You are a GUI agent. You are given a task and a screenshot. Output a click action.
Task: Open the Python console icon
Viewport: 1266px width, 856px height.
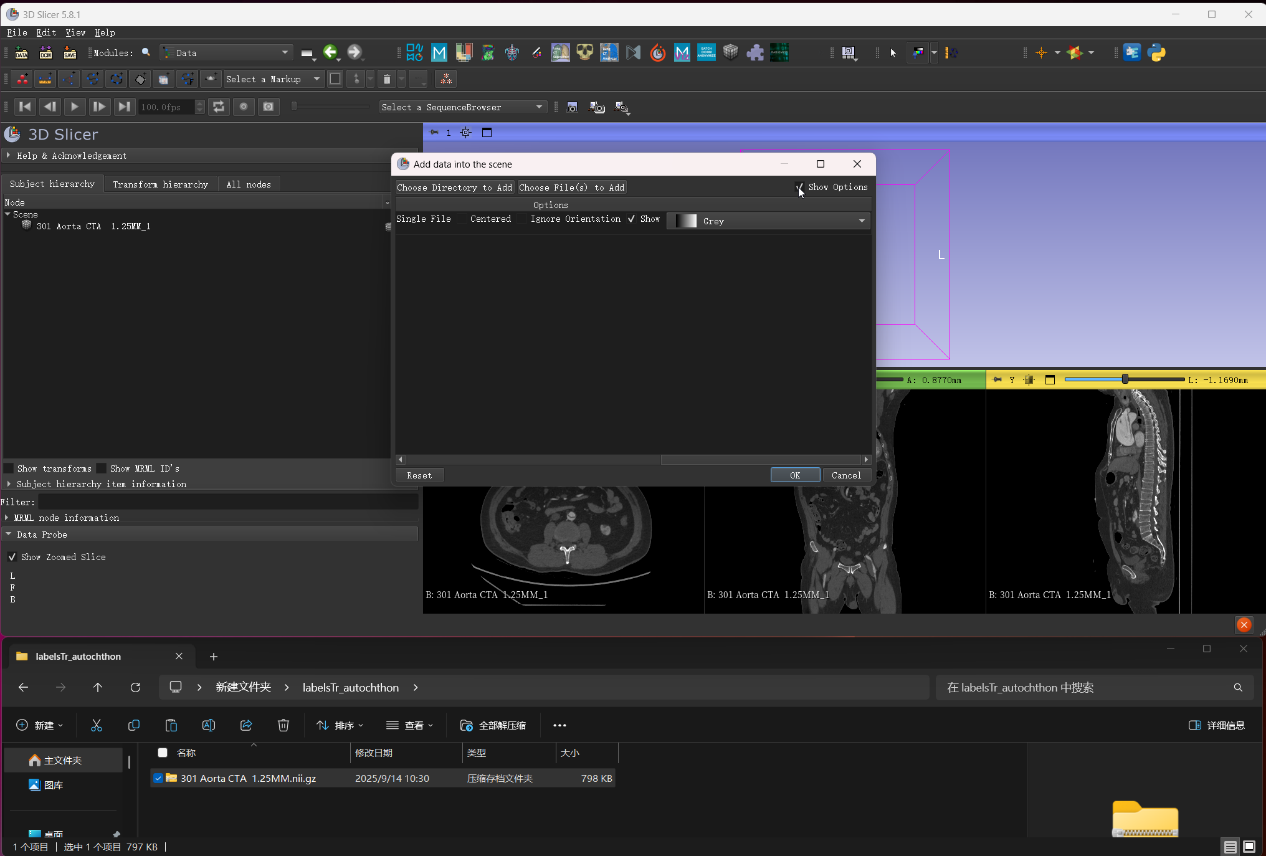tap(1157, 52)
